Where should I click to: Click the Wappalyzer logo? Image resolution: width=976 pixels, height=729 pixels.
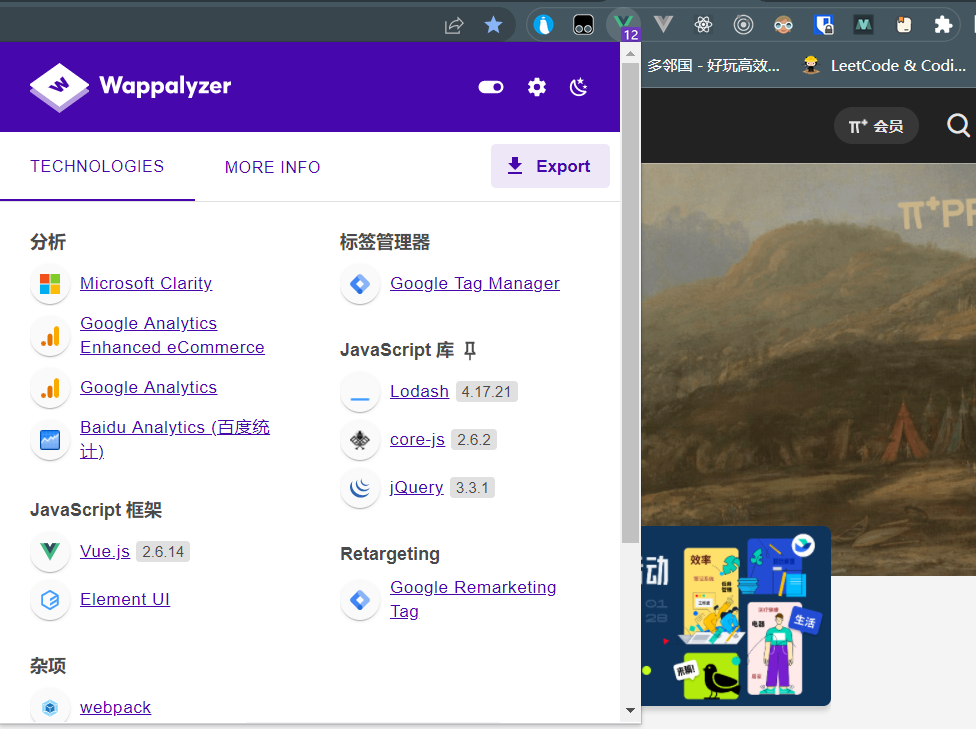(x=130, y=87)
